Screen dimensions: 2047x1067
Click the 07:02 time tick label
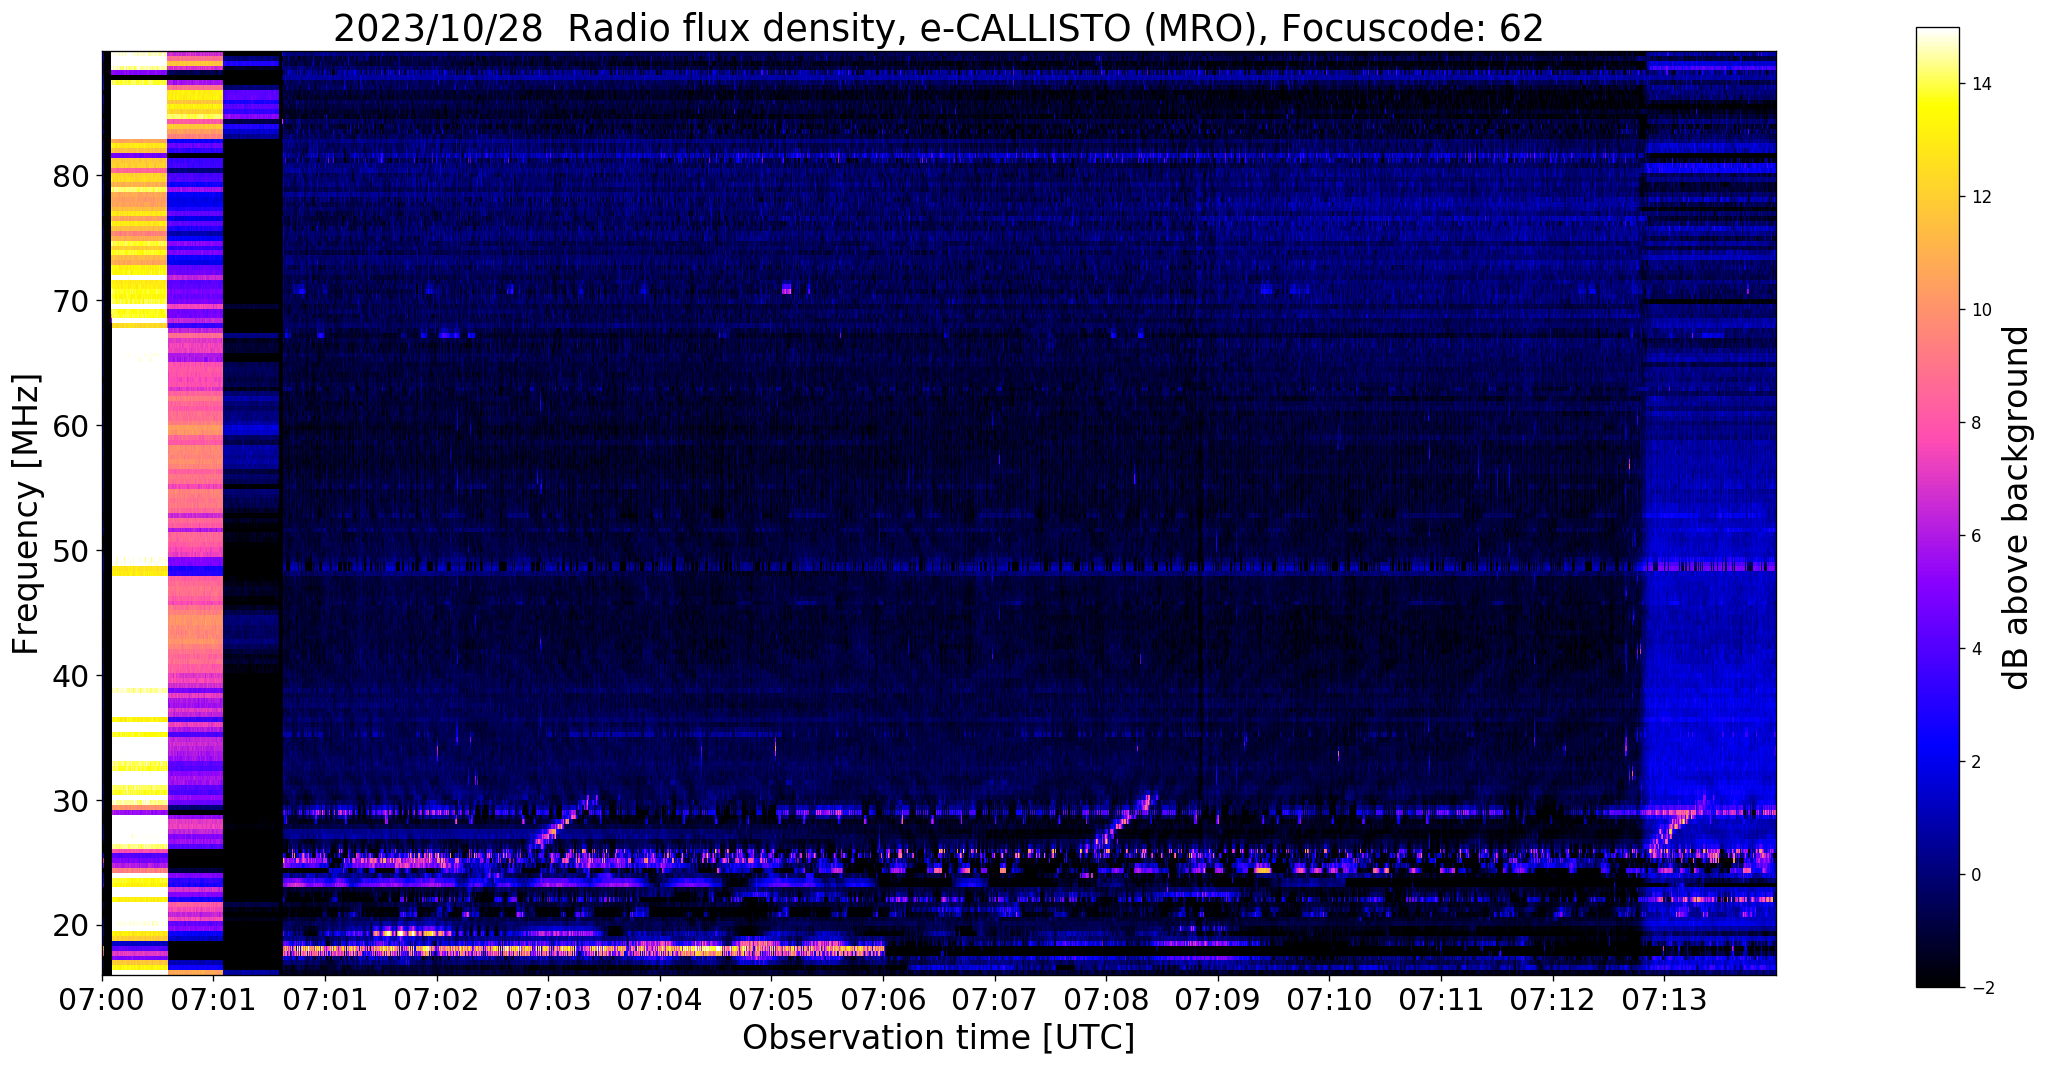tap(436, 999)
